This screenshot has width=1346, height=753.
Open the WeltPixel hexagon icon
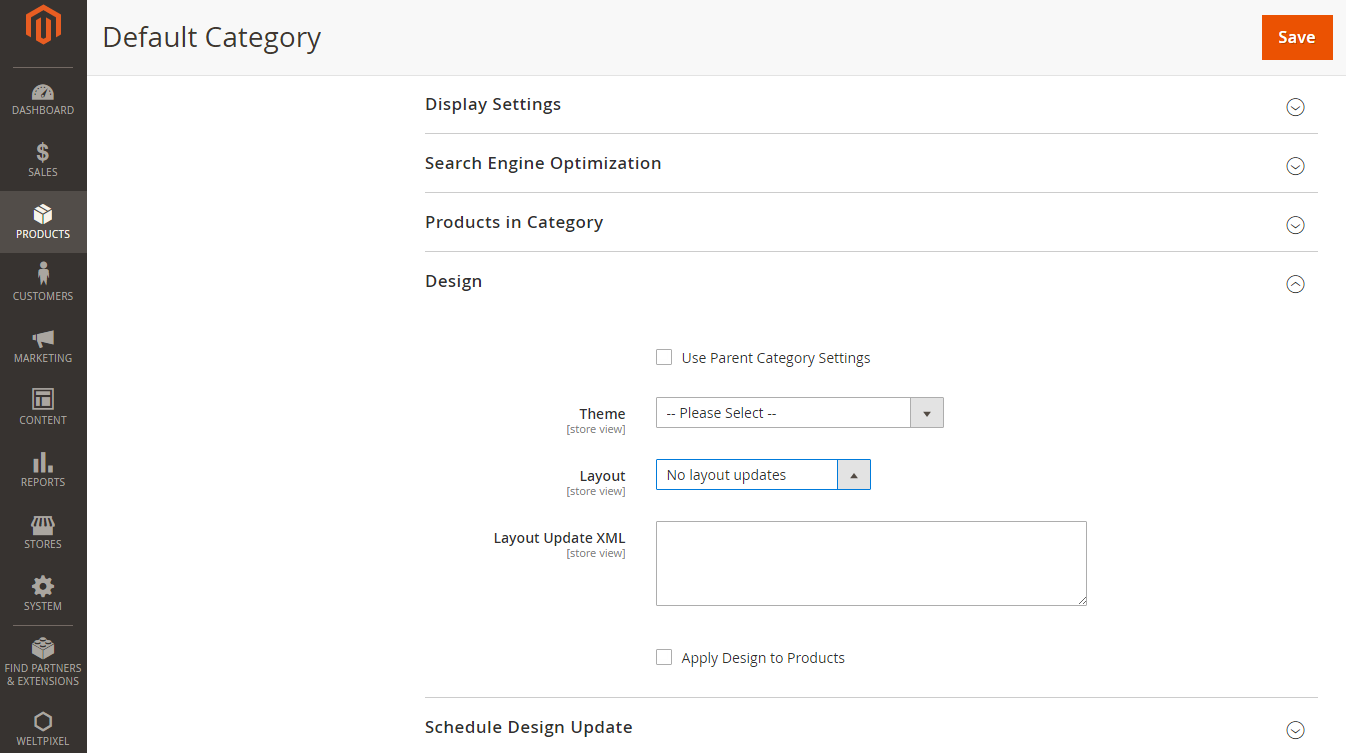(x=43, y=721)
